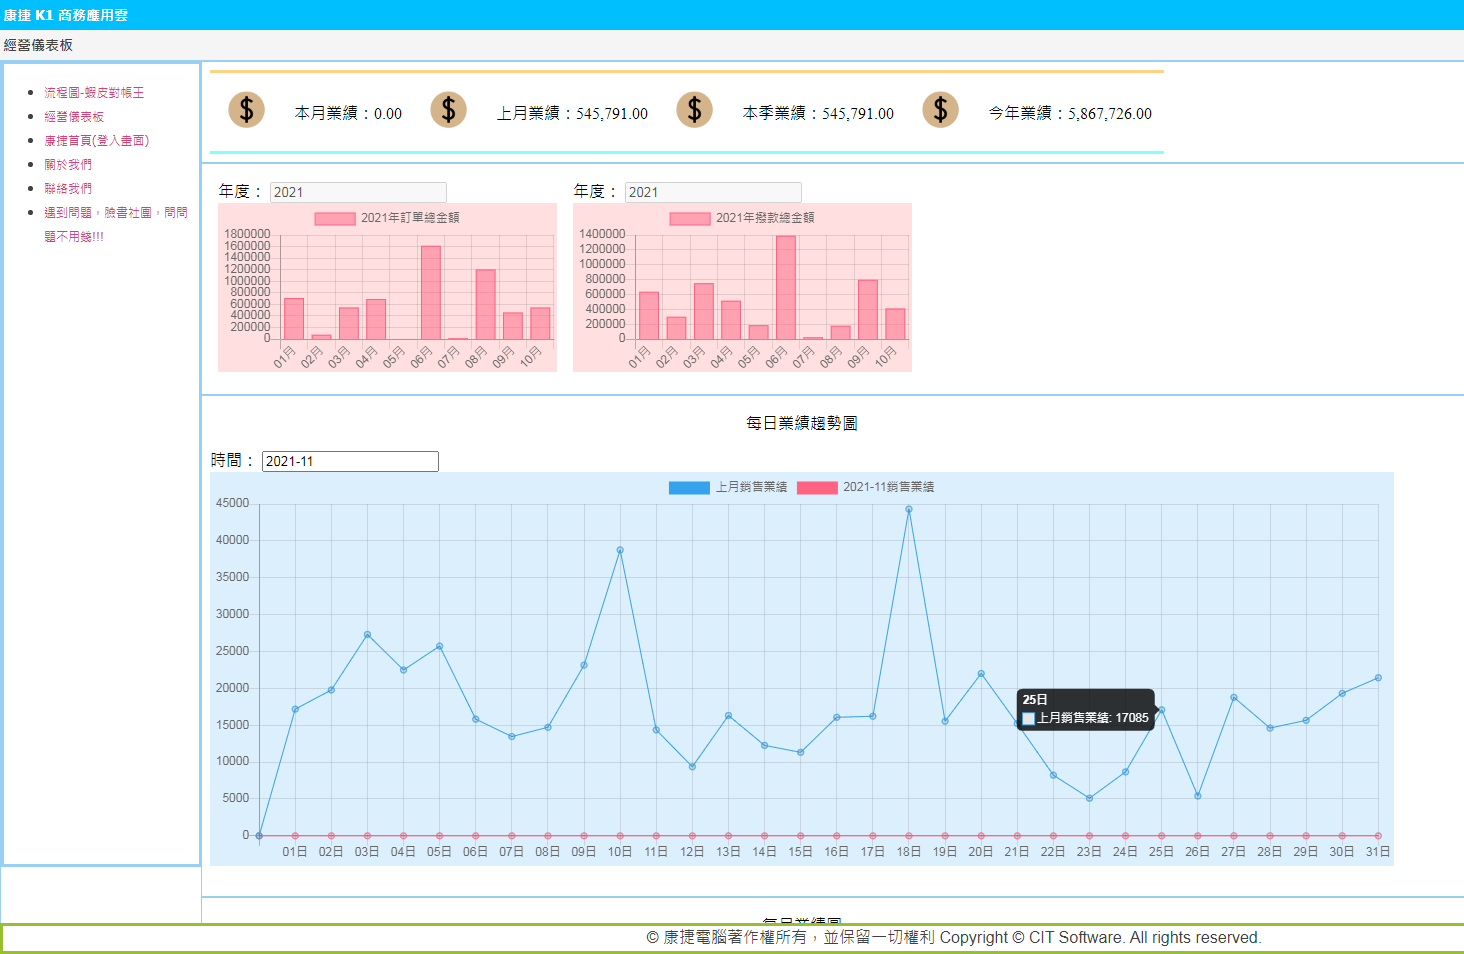Image resolution: width=1464 pixels, height=954 pixels.
Task: Click the pink 2021-11銷售業績 legend swatch
Action: tap(817, 488)
